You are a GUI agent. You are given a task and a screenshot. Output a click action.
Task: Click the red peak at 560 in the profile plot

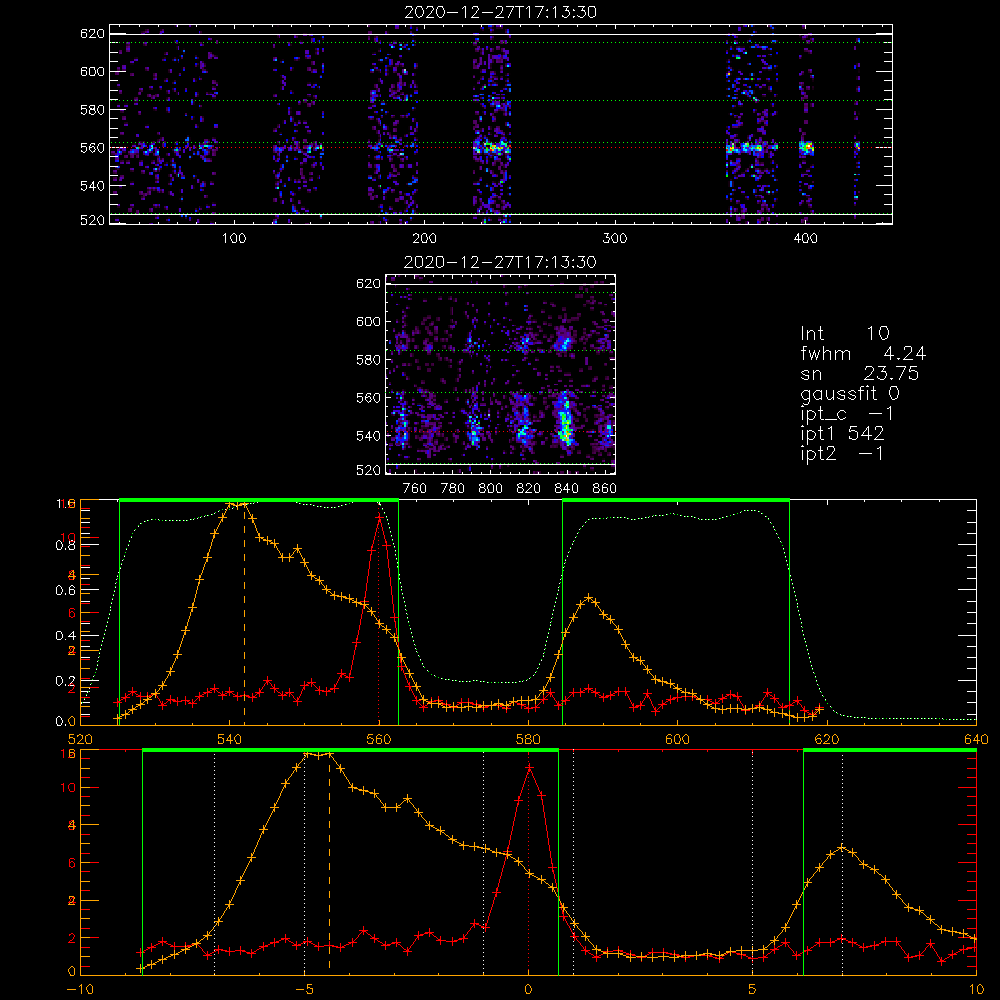pyautogui.click(x=379, y=518)
